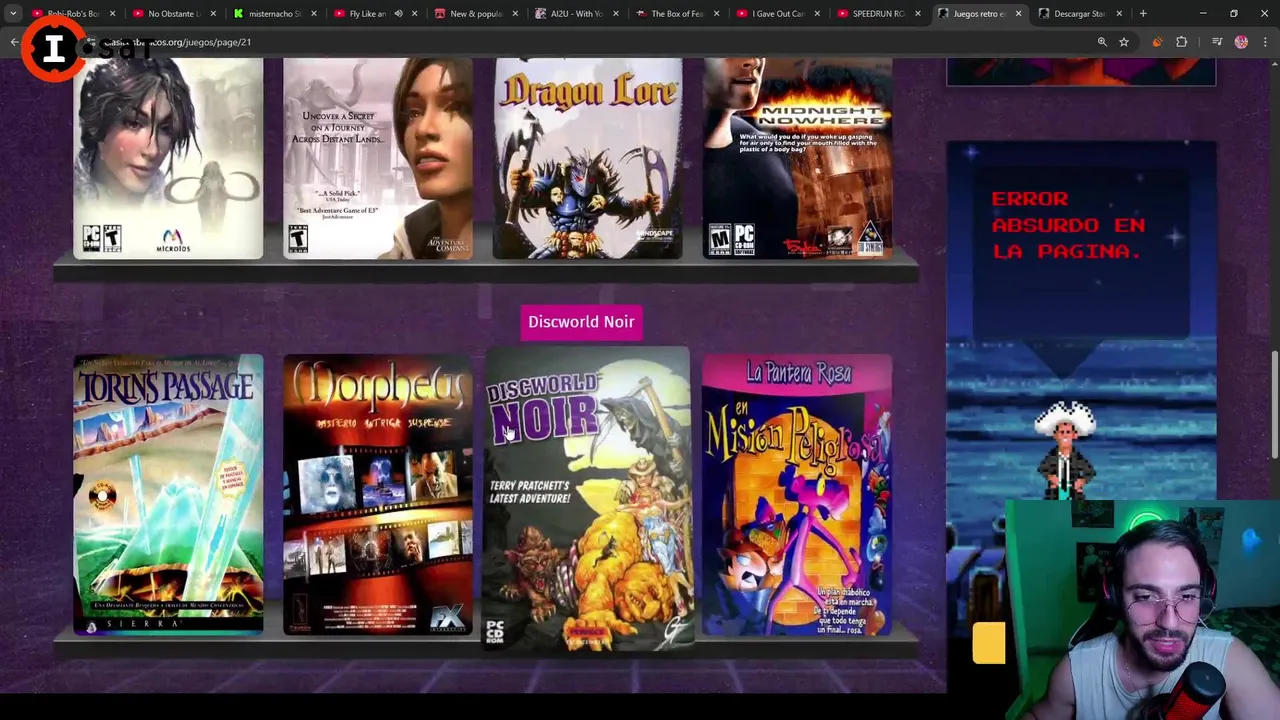Open La Pantera Rosa Misión Peligrosa cover

click(797, 494)
